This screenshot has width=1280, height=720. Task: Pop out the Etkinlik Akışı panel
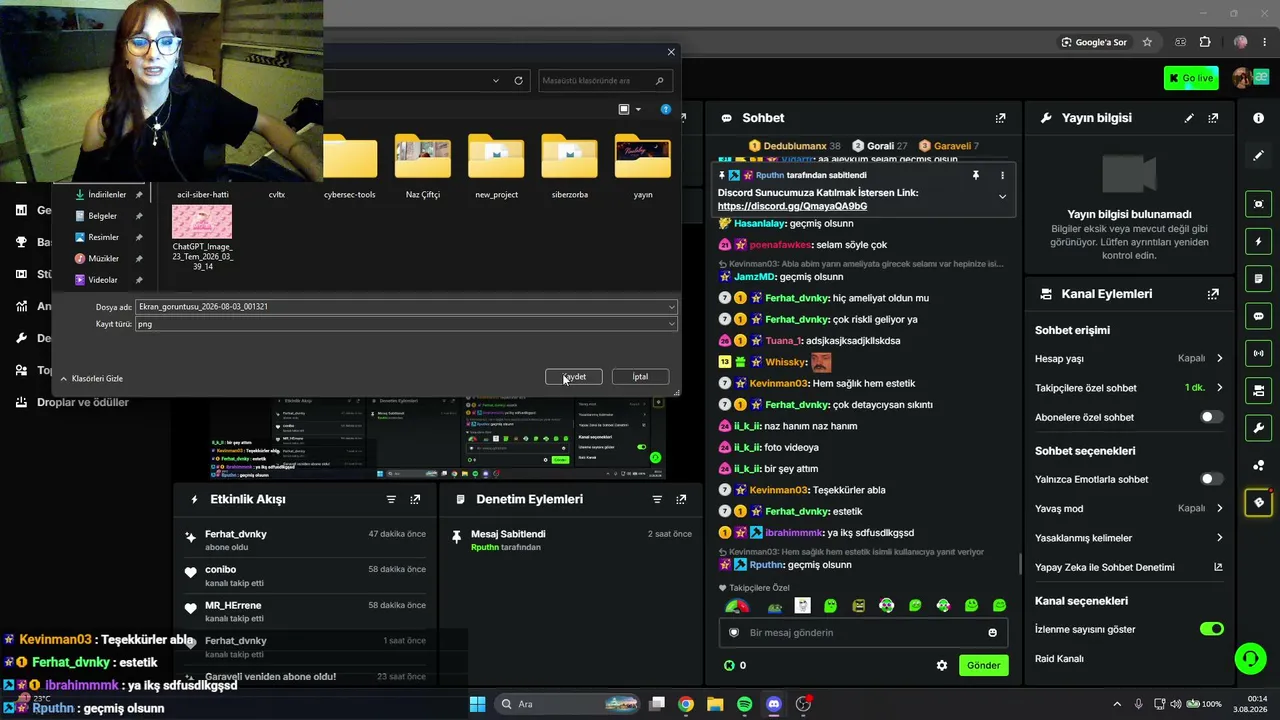pyautogui.click(x=415, y=499)
